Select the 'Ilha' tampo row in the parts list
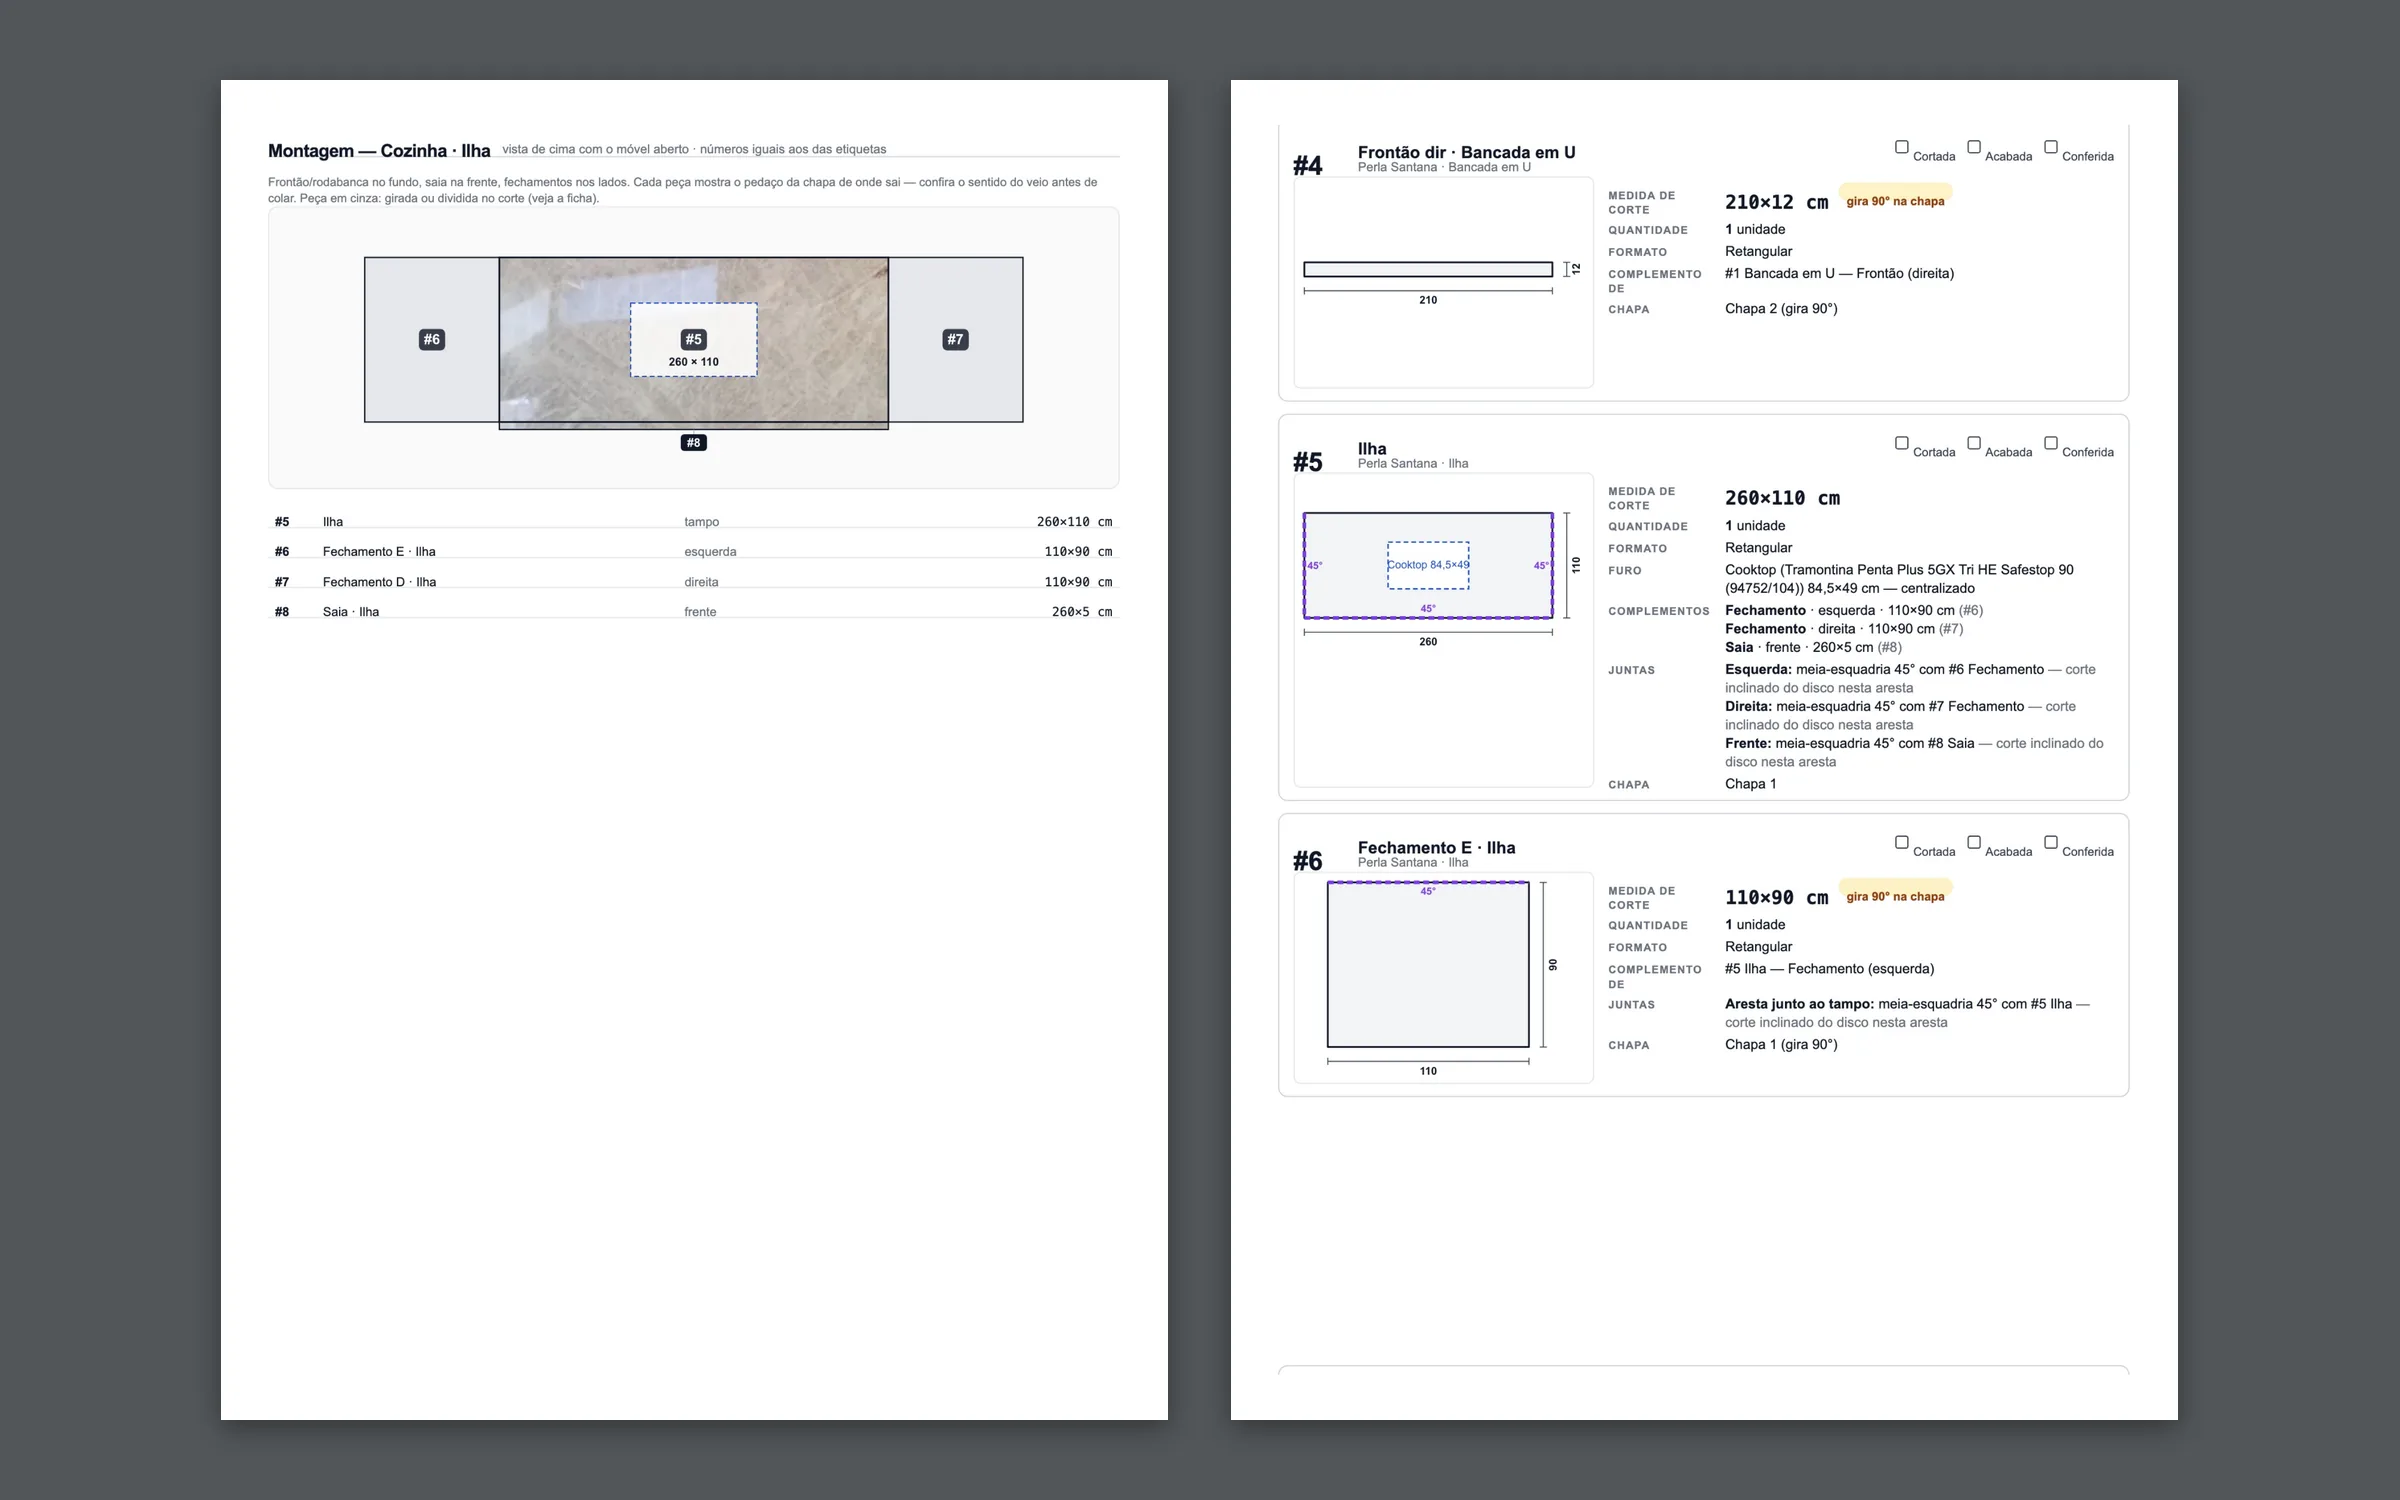The height and width of the screenshot is (1500, 2400). 693,522
